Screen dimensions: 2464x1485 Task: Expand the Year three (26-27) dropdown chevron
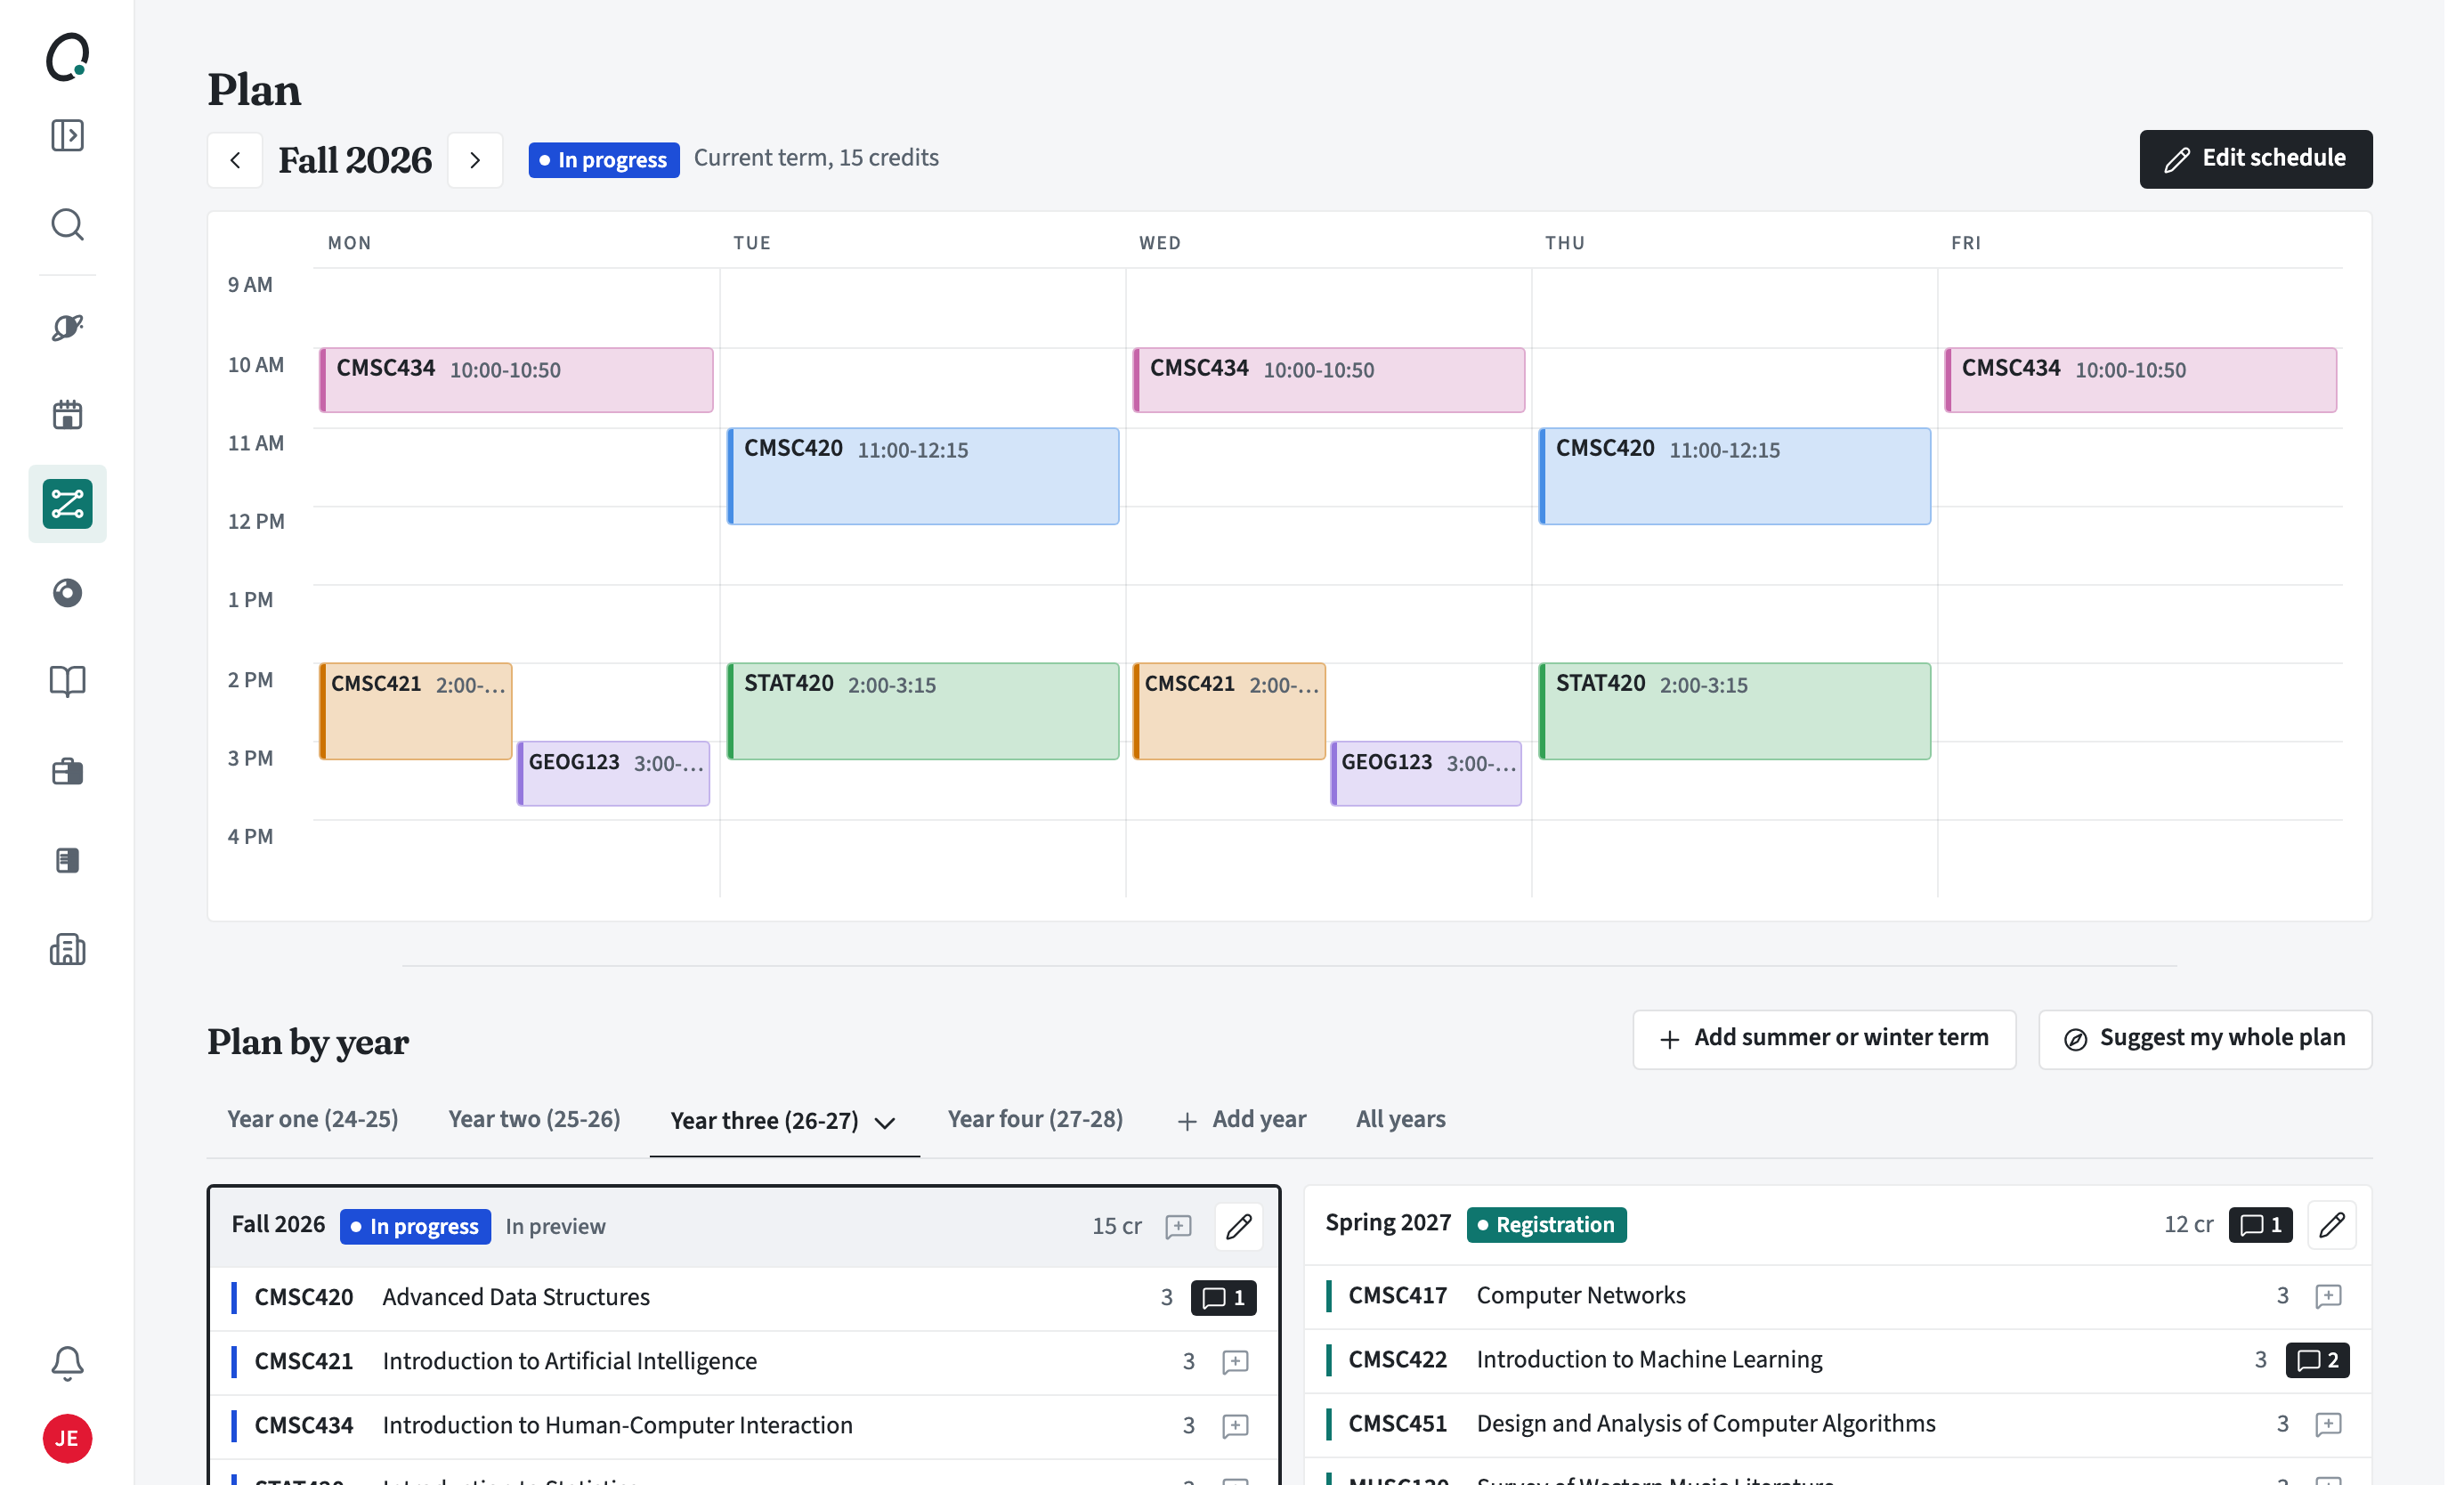coord(885,1122)
